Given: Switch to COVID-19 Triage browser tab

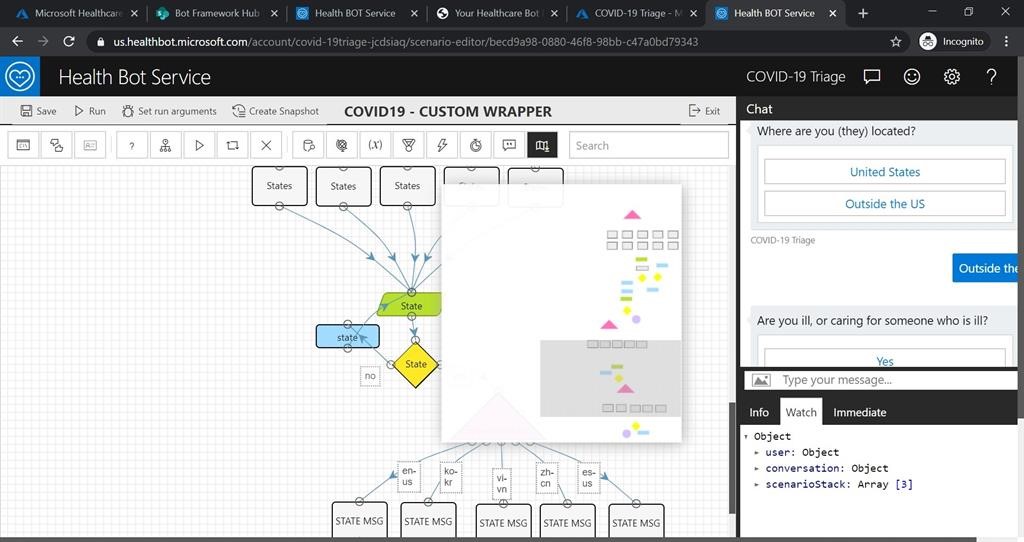Looking at the screenshot, I should pos(637,13).
